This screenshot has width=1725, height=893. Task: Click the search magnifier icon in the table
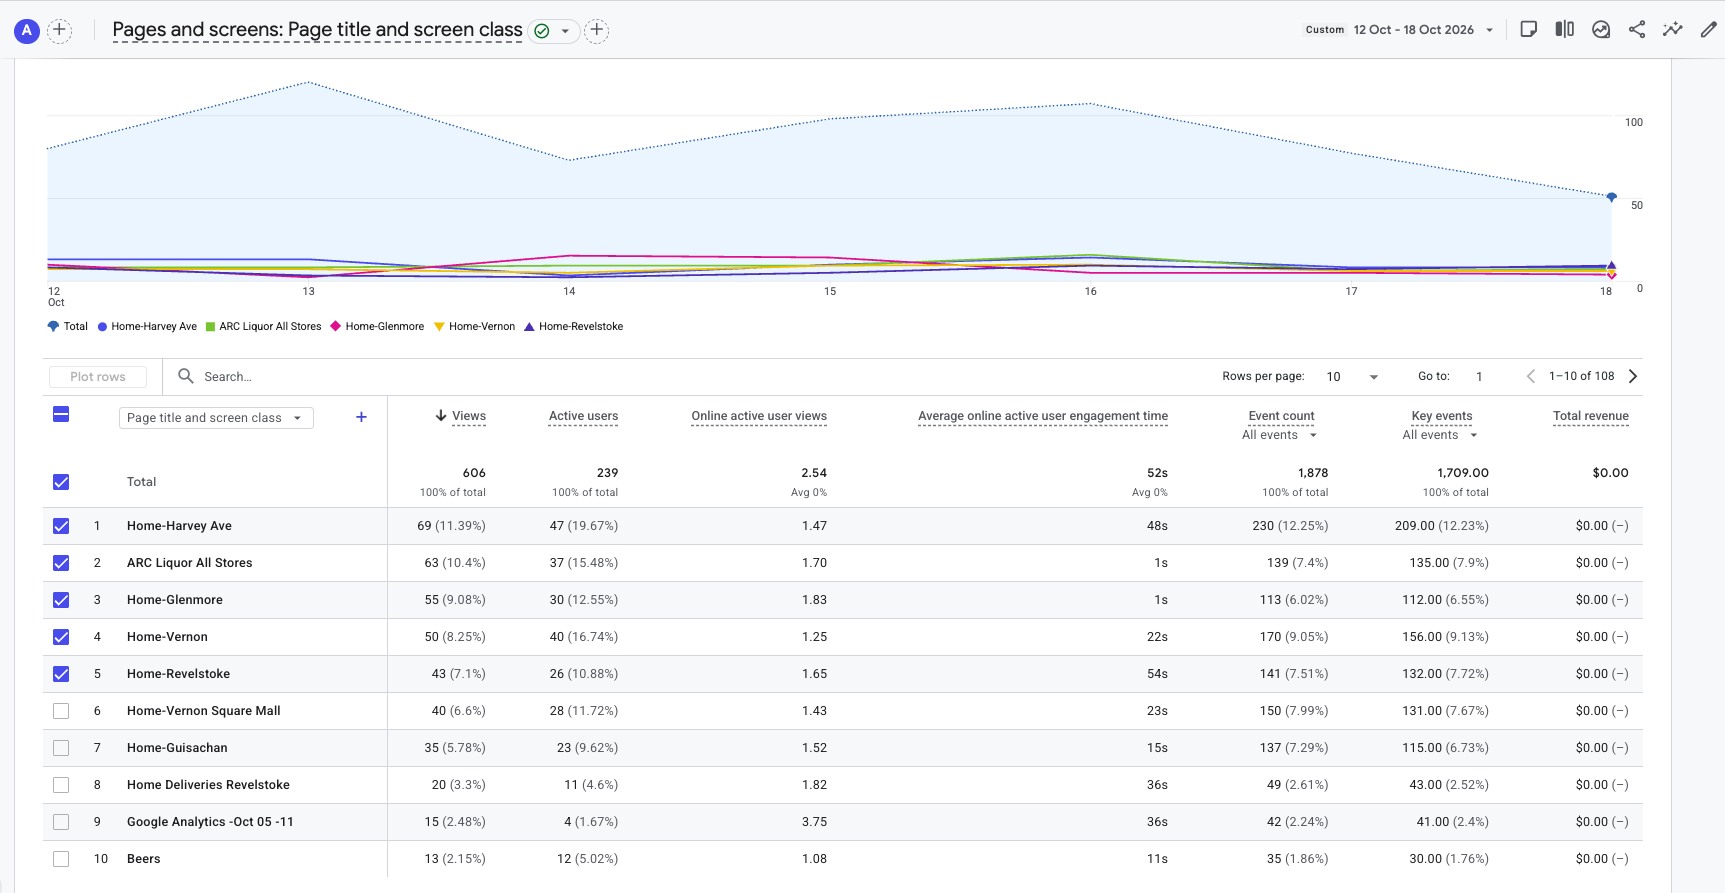tap(186, 376)
